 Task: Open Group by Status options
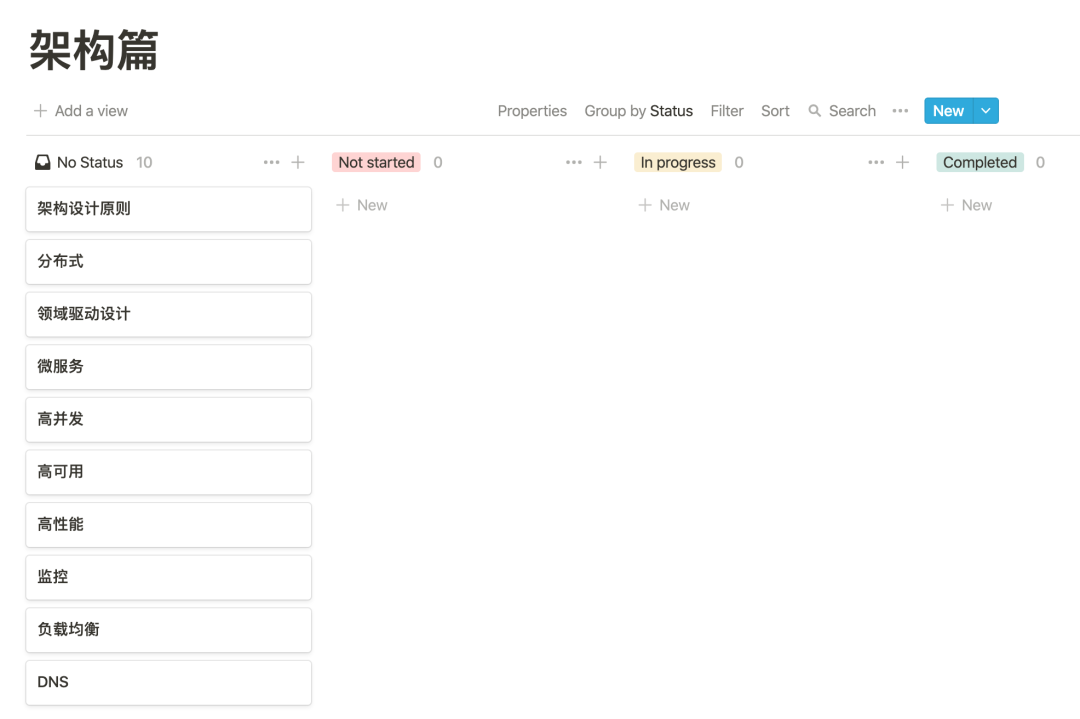click(x=638, y=111)
